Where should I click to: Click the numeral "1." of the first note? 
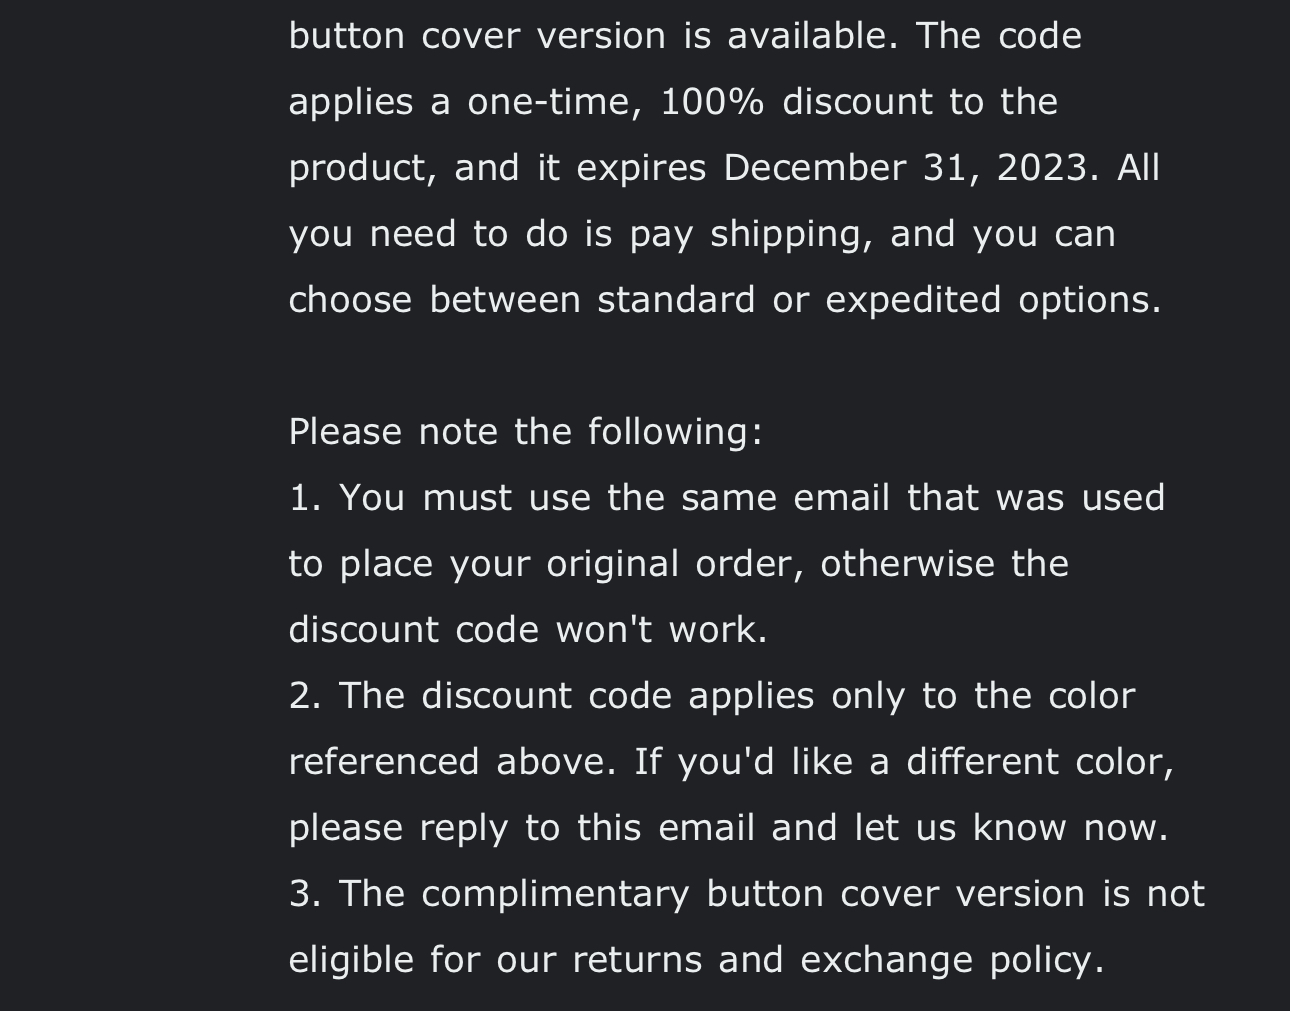(x=304, y=498)
